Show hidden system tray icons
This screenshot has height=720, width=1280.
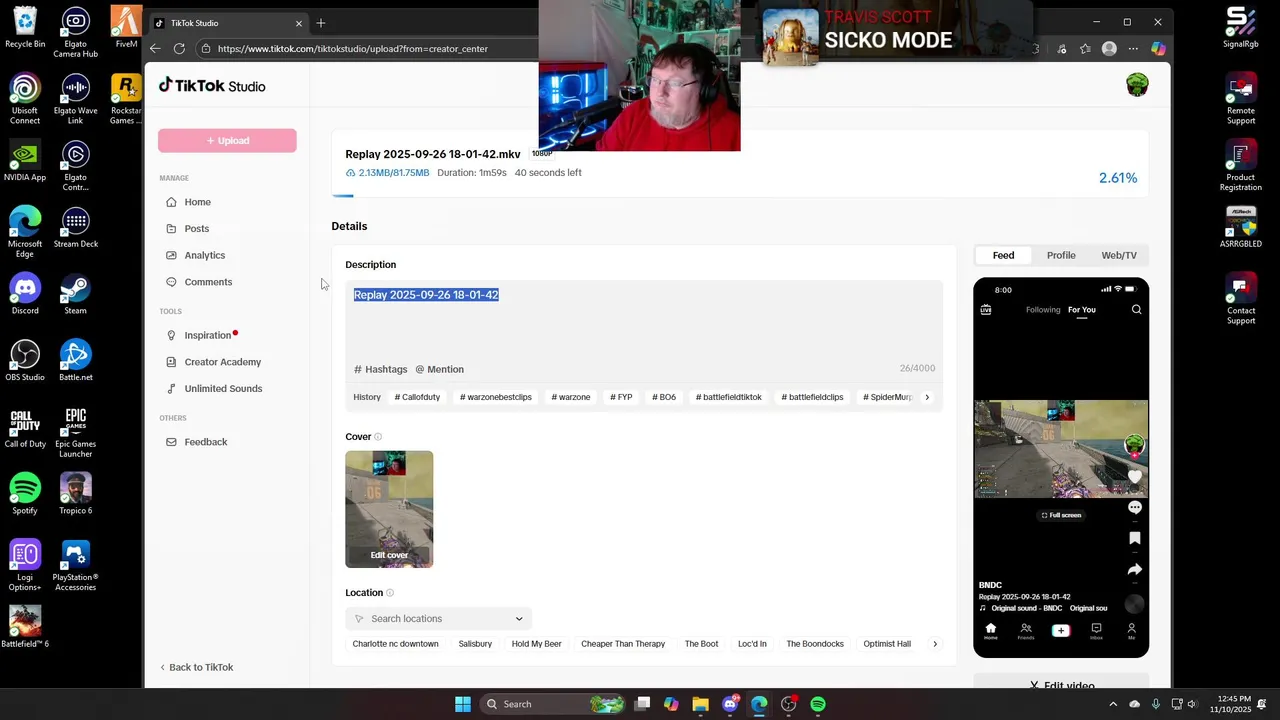(x=1113, y=704)
